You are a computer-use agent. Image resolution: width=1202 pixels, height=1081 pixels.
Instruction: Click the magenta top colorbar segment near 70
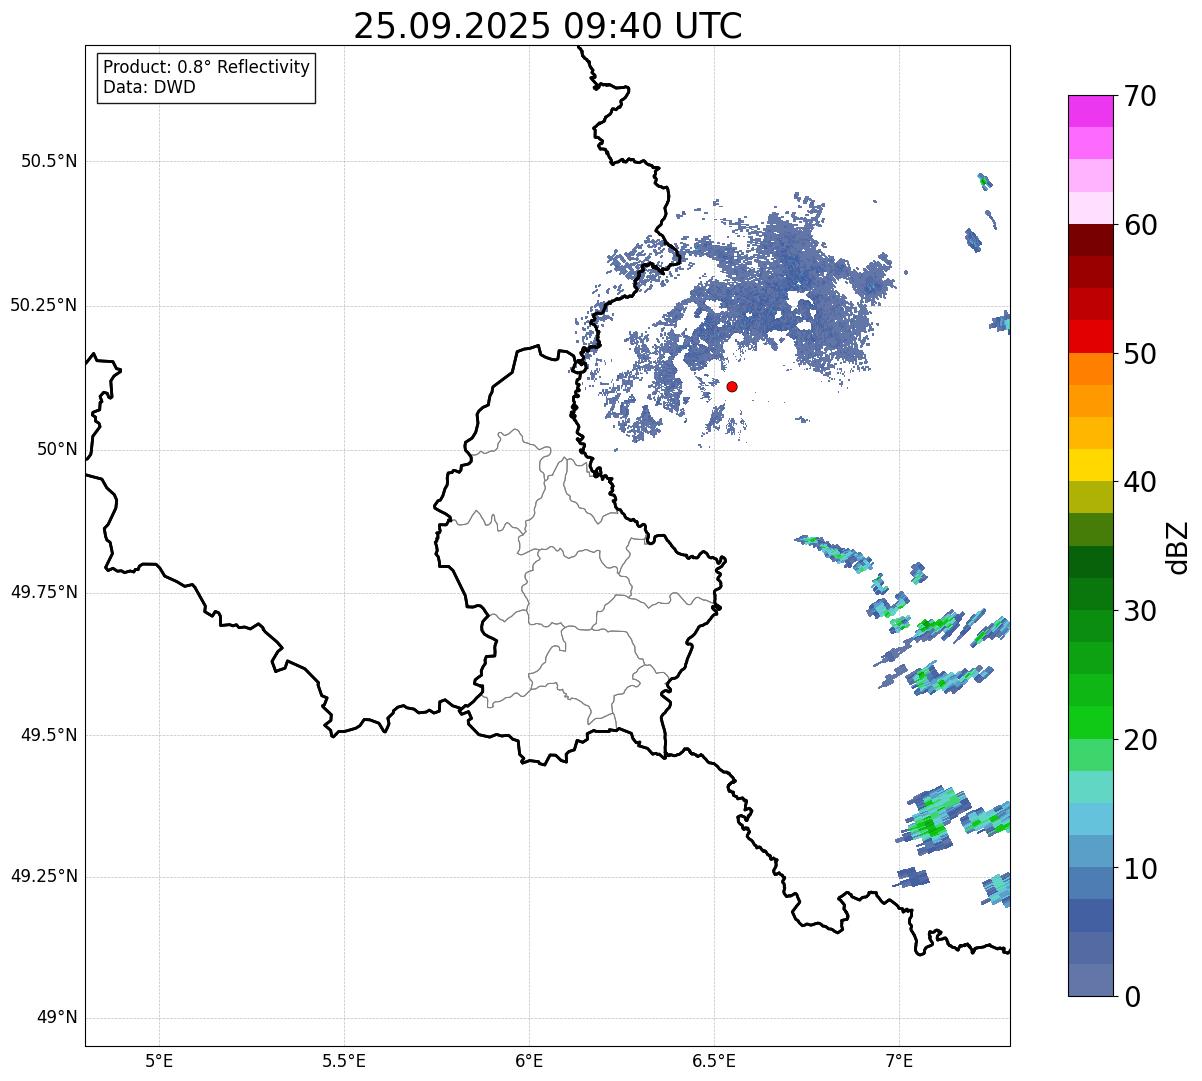click(x=1090, y=111)
